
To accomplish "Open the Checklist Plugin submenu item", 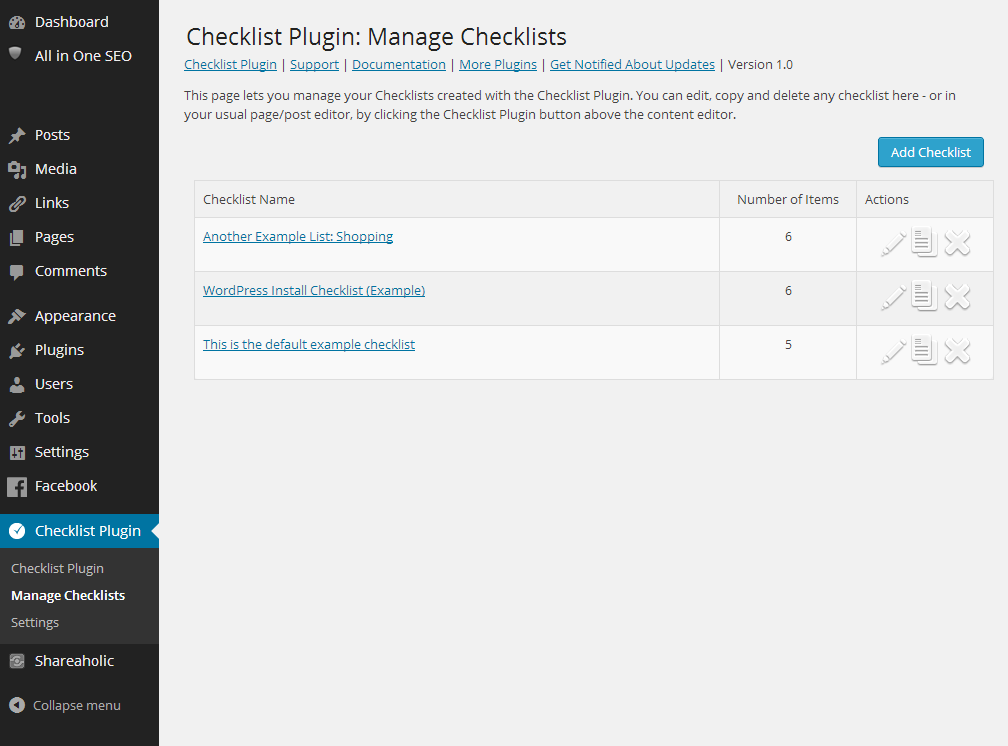I will point(57,569).
